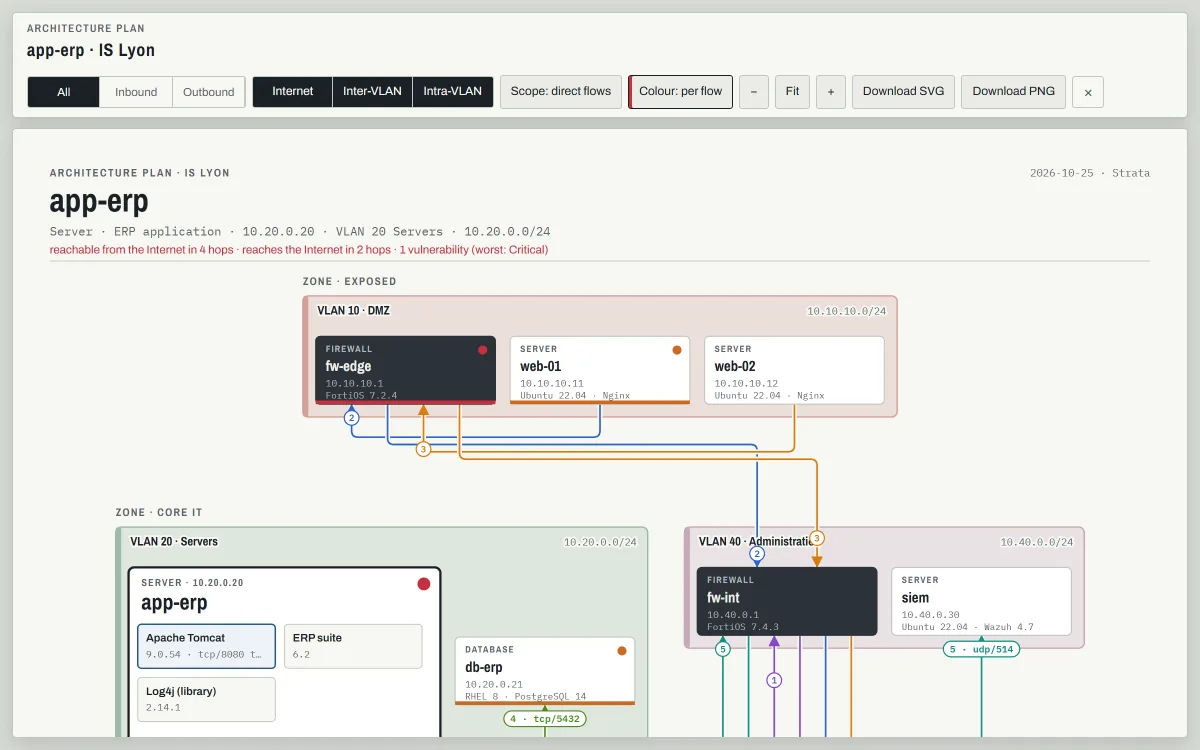This screenshot has width=1200, height=750.
Task: Click the VLAN 10 · DMZ label
Action: pyautogui.click(x=354, y=311)
